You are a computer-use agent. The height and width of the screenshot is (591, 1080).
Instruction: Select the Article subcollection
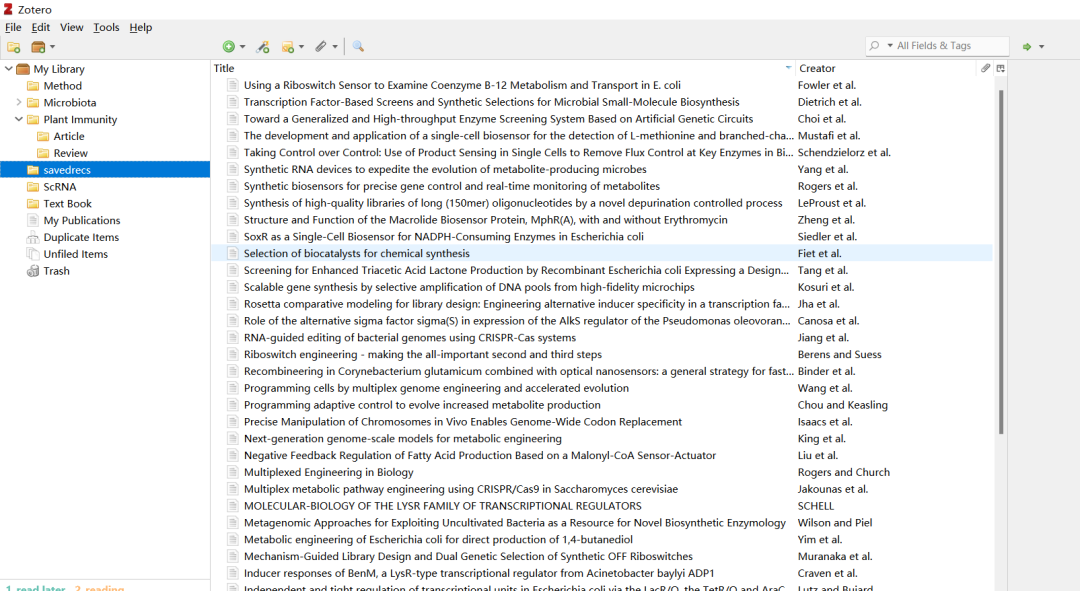[69, 136]
